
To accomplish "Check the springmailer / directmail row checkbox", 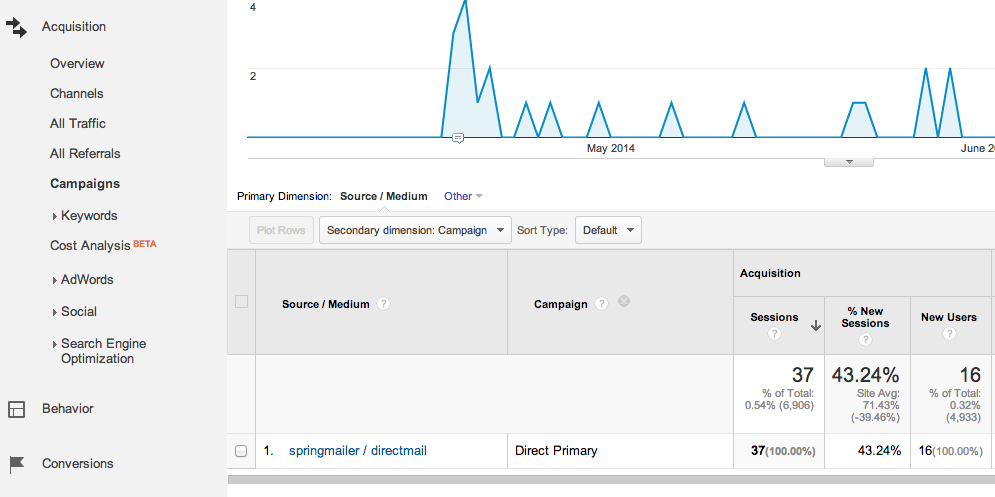I will (x=241, y=451).
